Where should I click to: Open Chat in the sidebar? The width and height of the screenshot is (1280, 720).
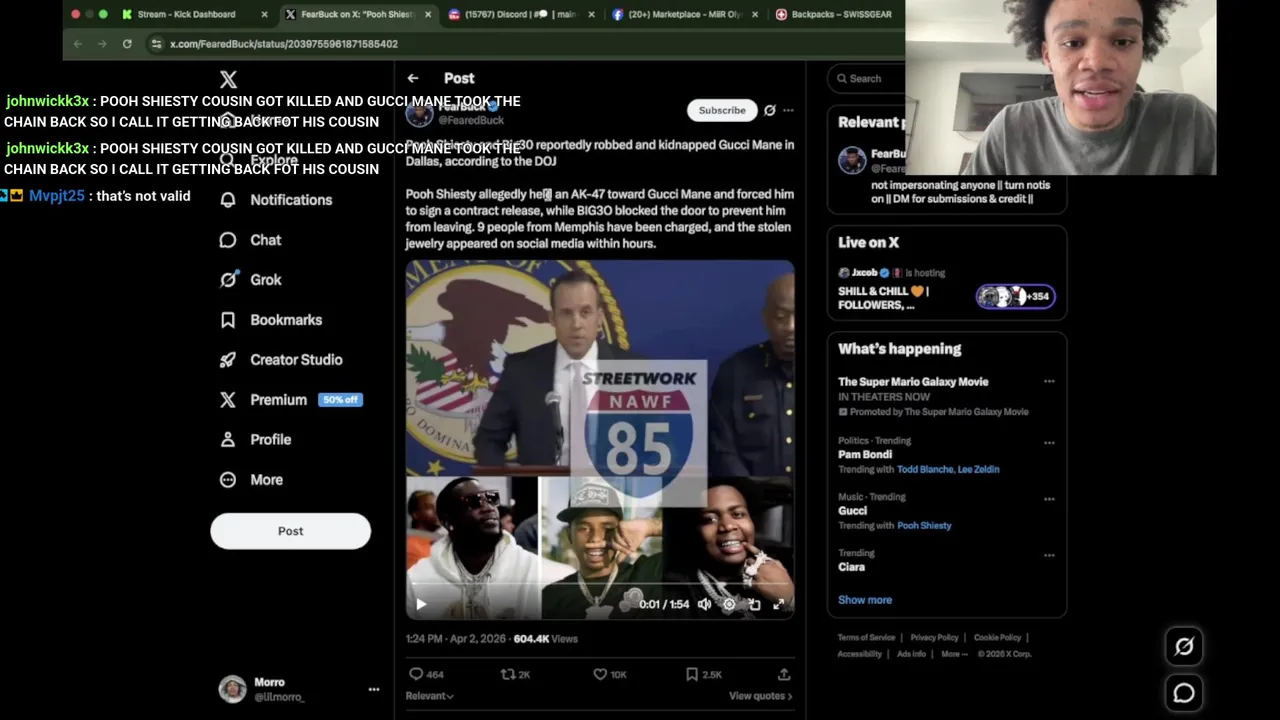click(251, 240)
